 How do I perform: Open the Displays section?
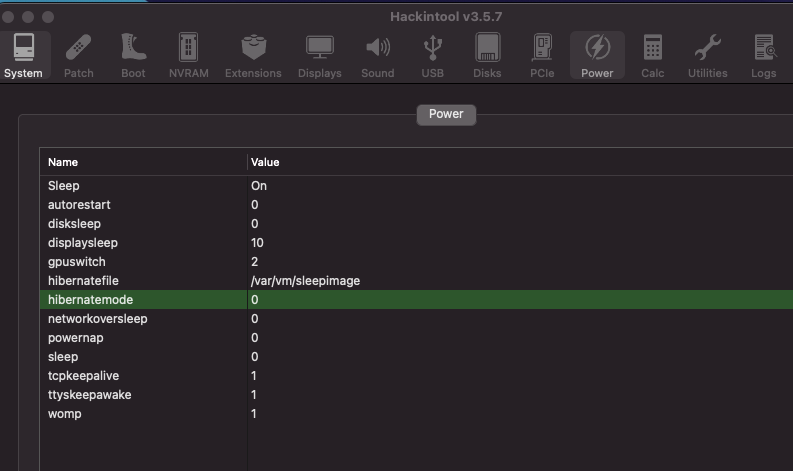(x=319, y=55)
